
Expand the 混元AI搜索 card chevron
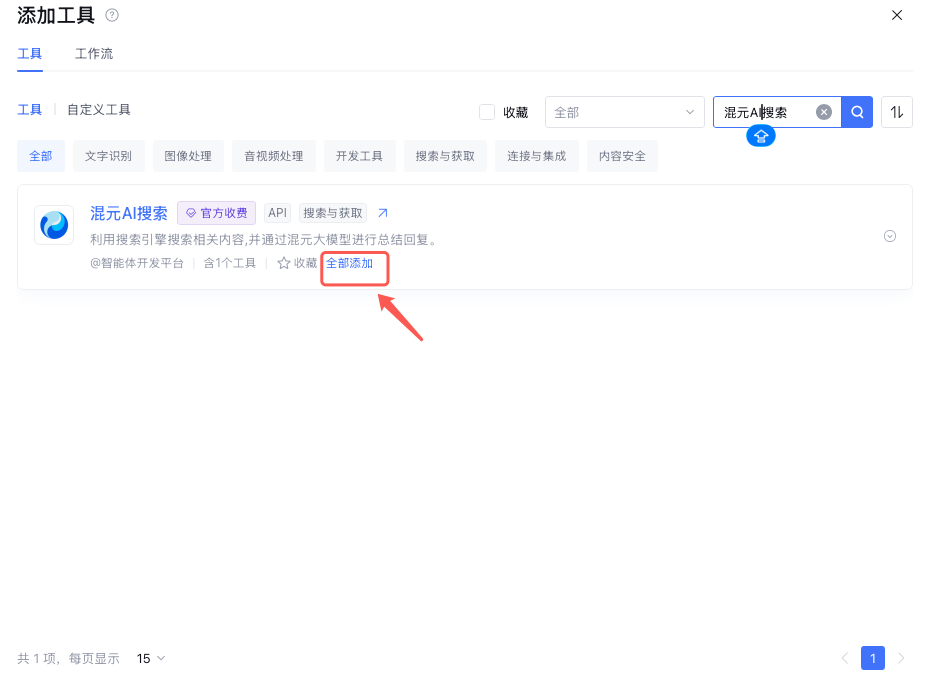click(x=890, y=236)
